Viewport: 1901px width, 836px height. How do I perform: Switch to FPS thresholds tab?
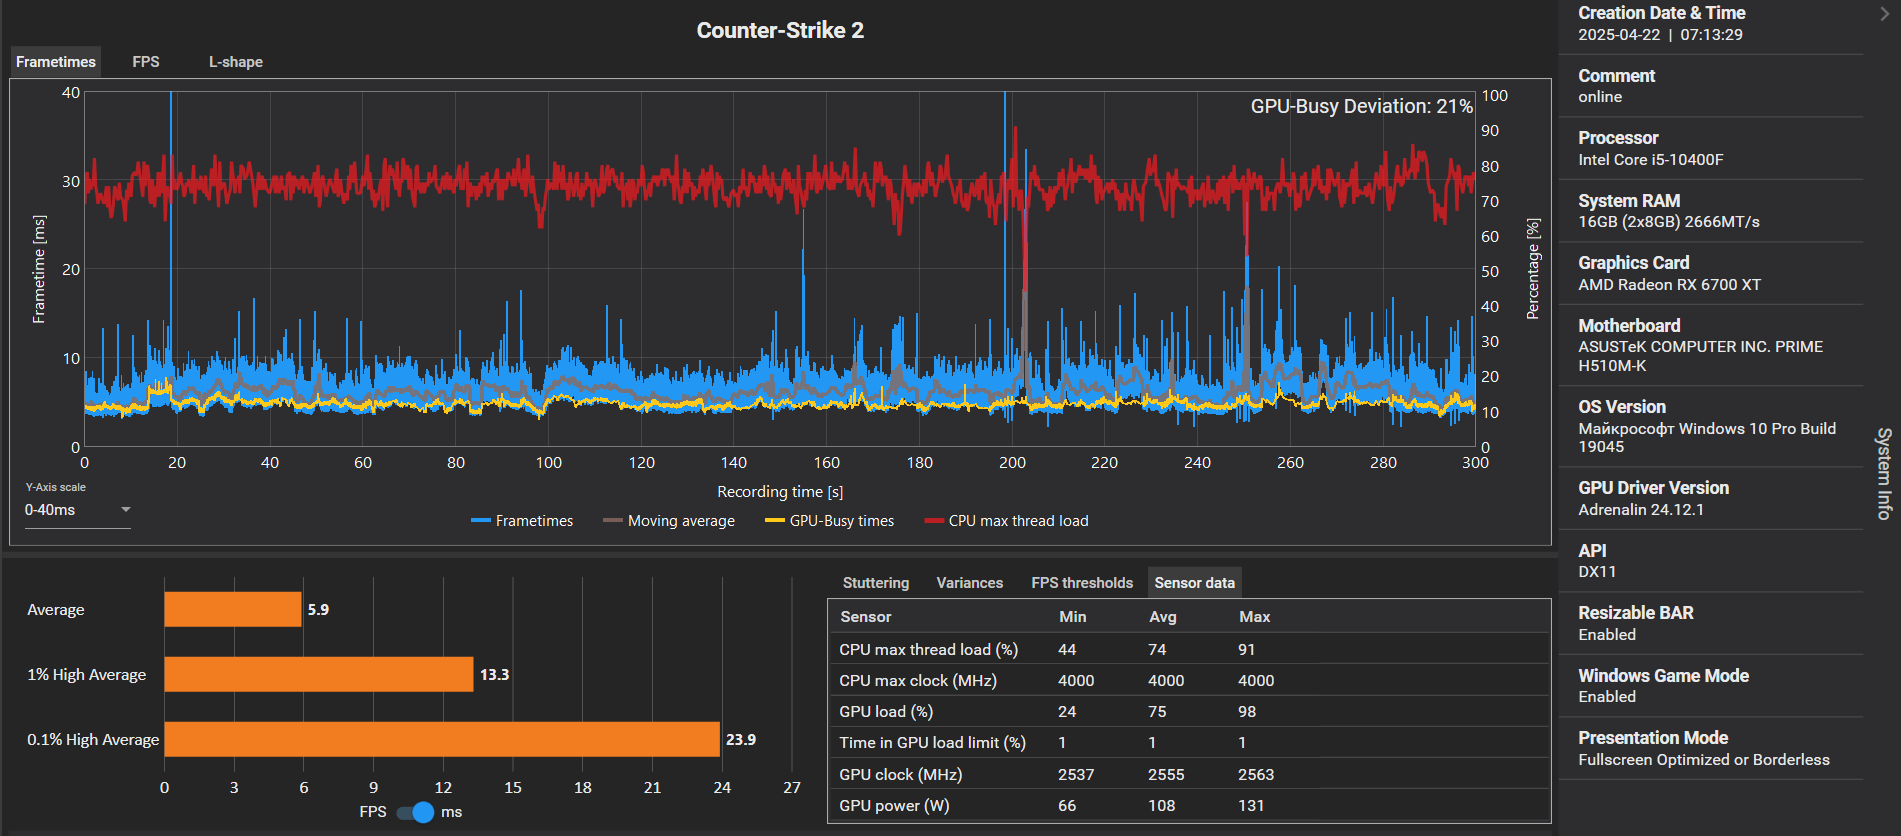point(1082,583)
